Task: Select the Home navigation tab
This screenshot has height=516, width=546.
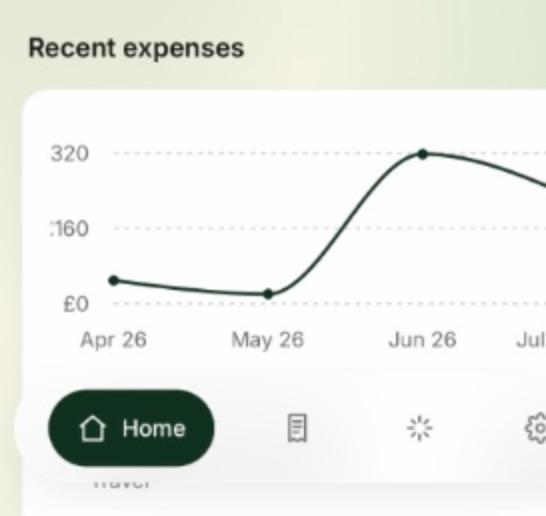Action: (x=131, y=428)
